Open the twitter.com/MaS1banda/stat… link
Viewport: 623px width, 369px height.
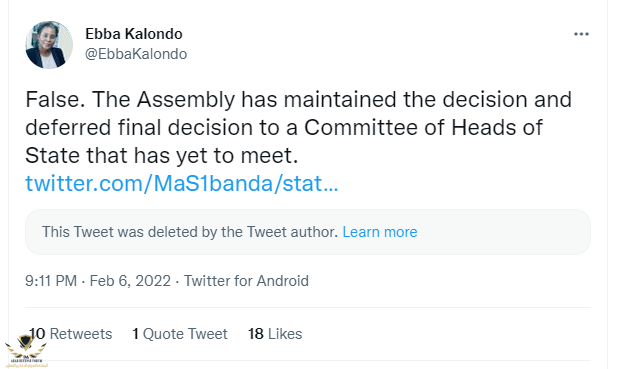[182, 183]
